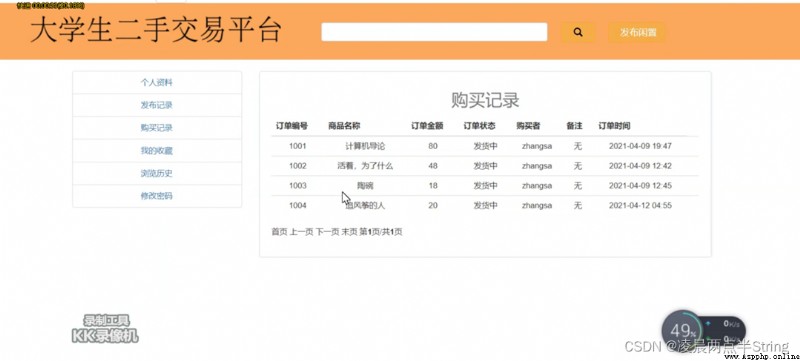Click the 订单金额 column header
Viewport: 800px width, 361px height.
[x=427, y=126]
